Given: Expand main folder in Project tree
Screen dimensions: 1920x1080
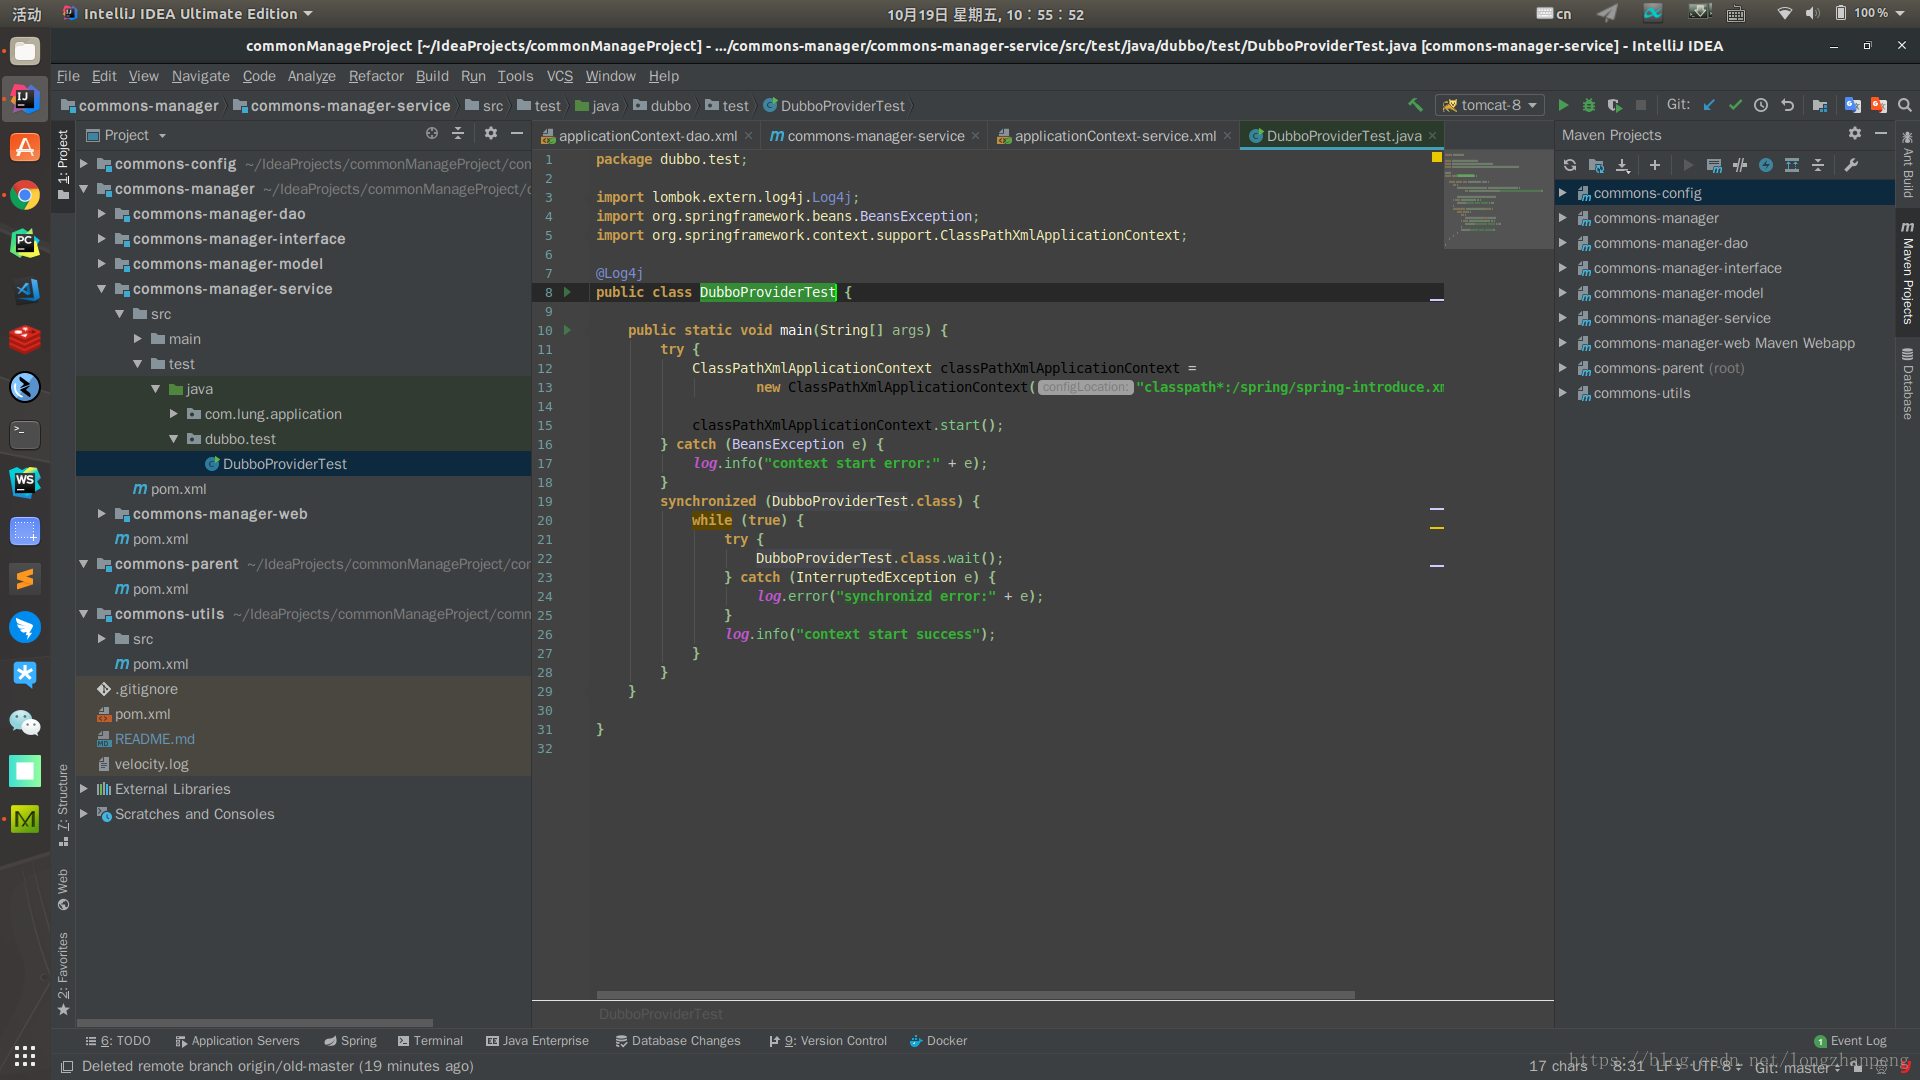Looking at the screenshot, I should [138, 339].
